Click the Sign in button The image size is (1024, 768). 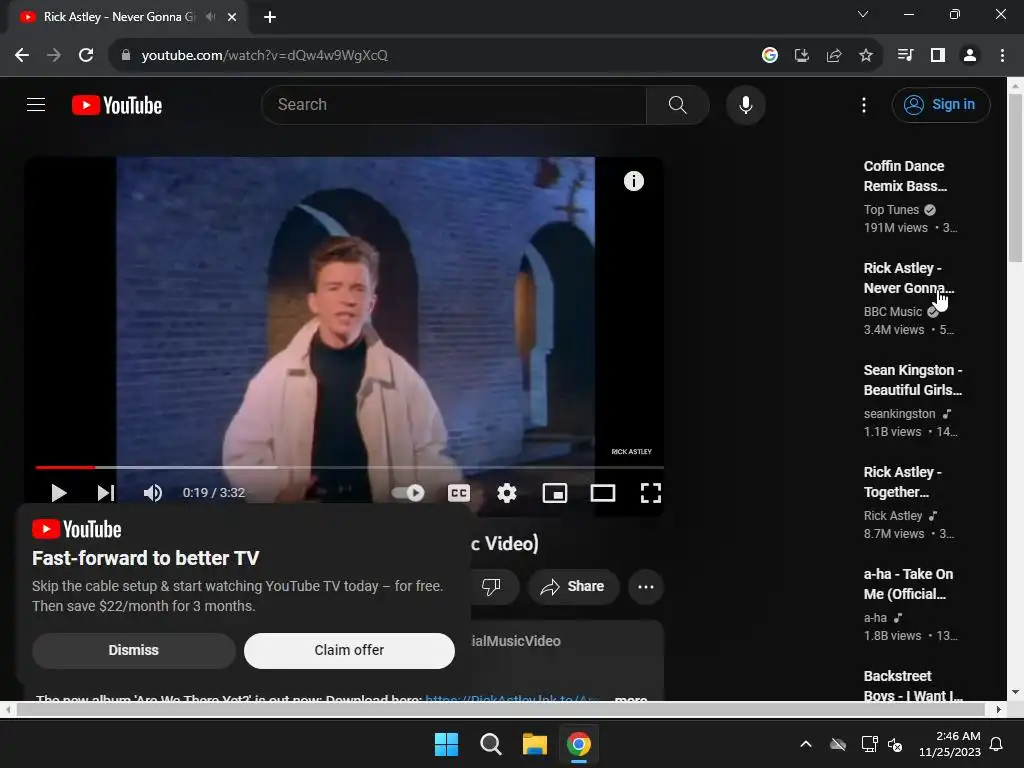[940, 104]
